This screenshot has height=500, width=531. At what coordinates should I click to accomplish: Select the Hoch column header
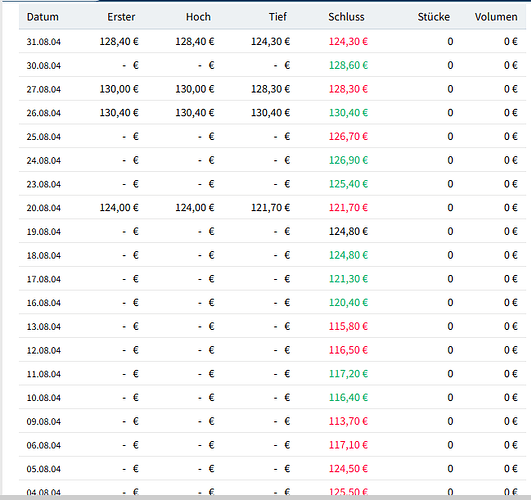coord(198,17)
